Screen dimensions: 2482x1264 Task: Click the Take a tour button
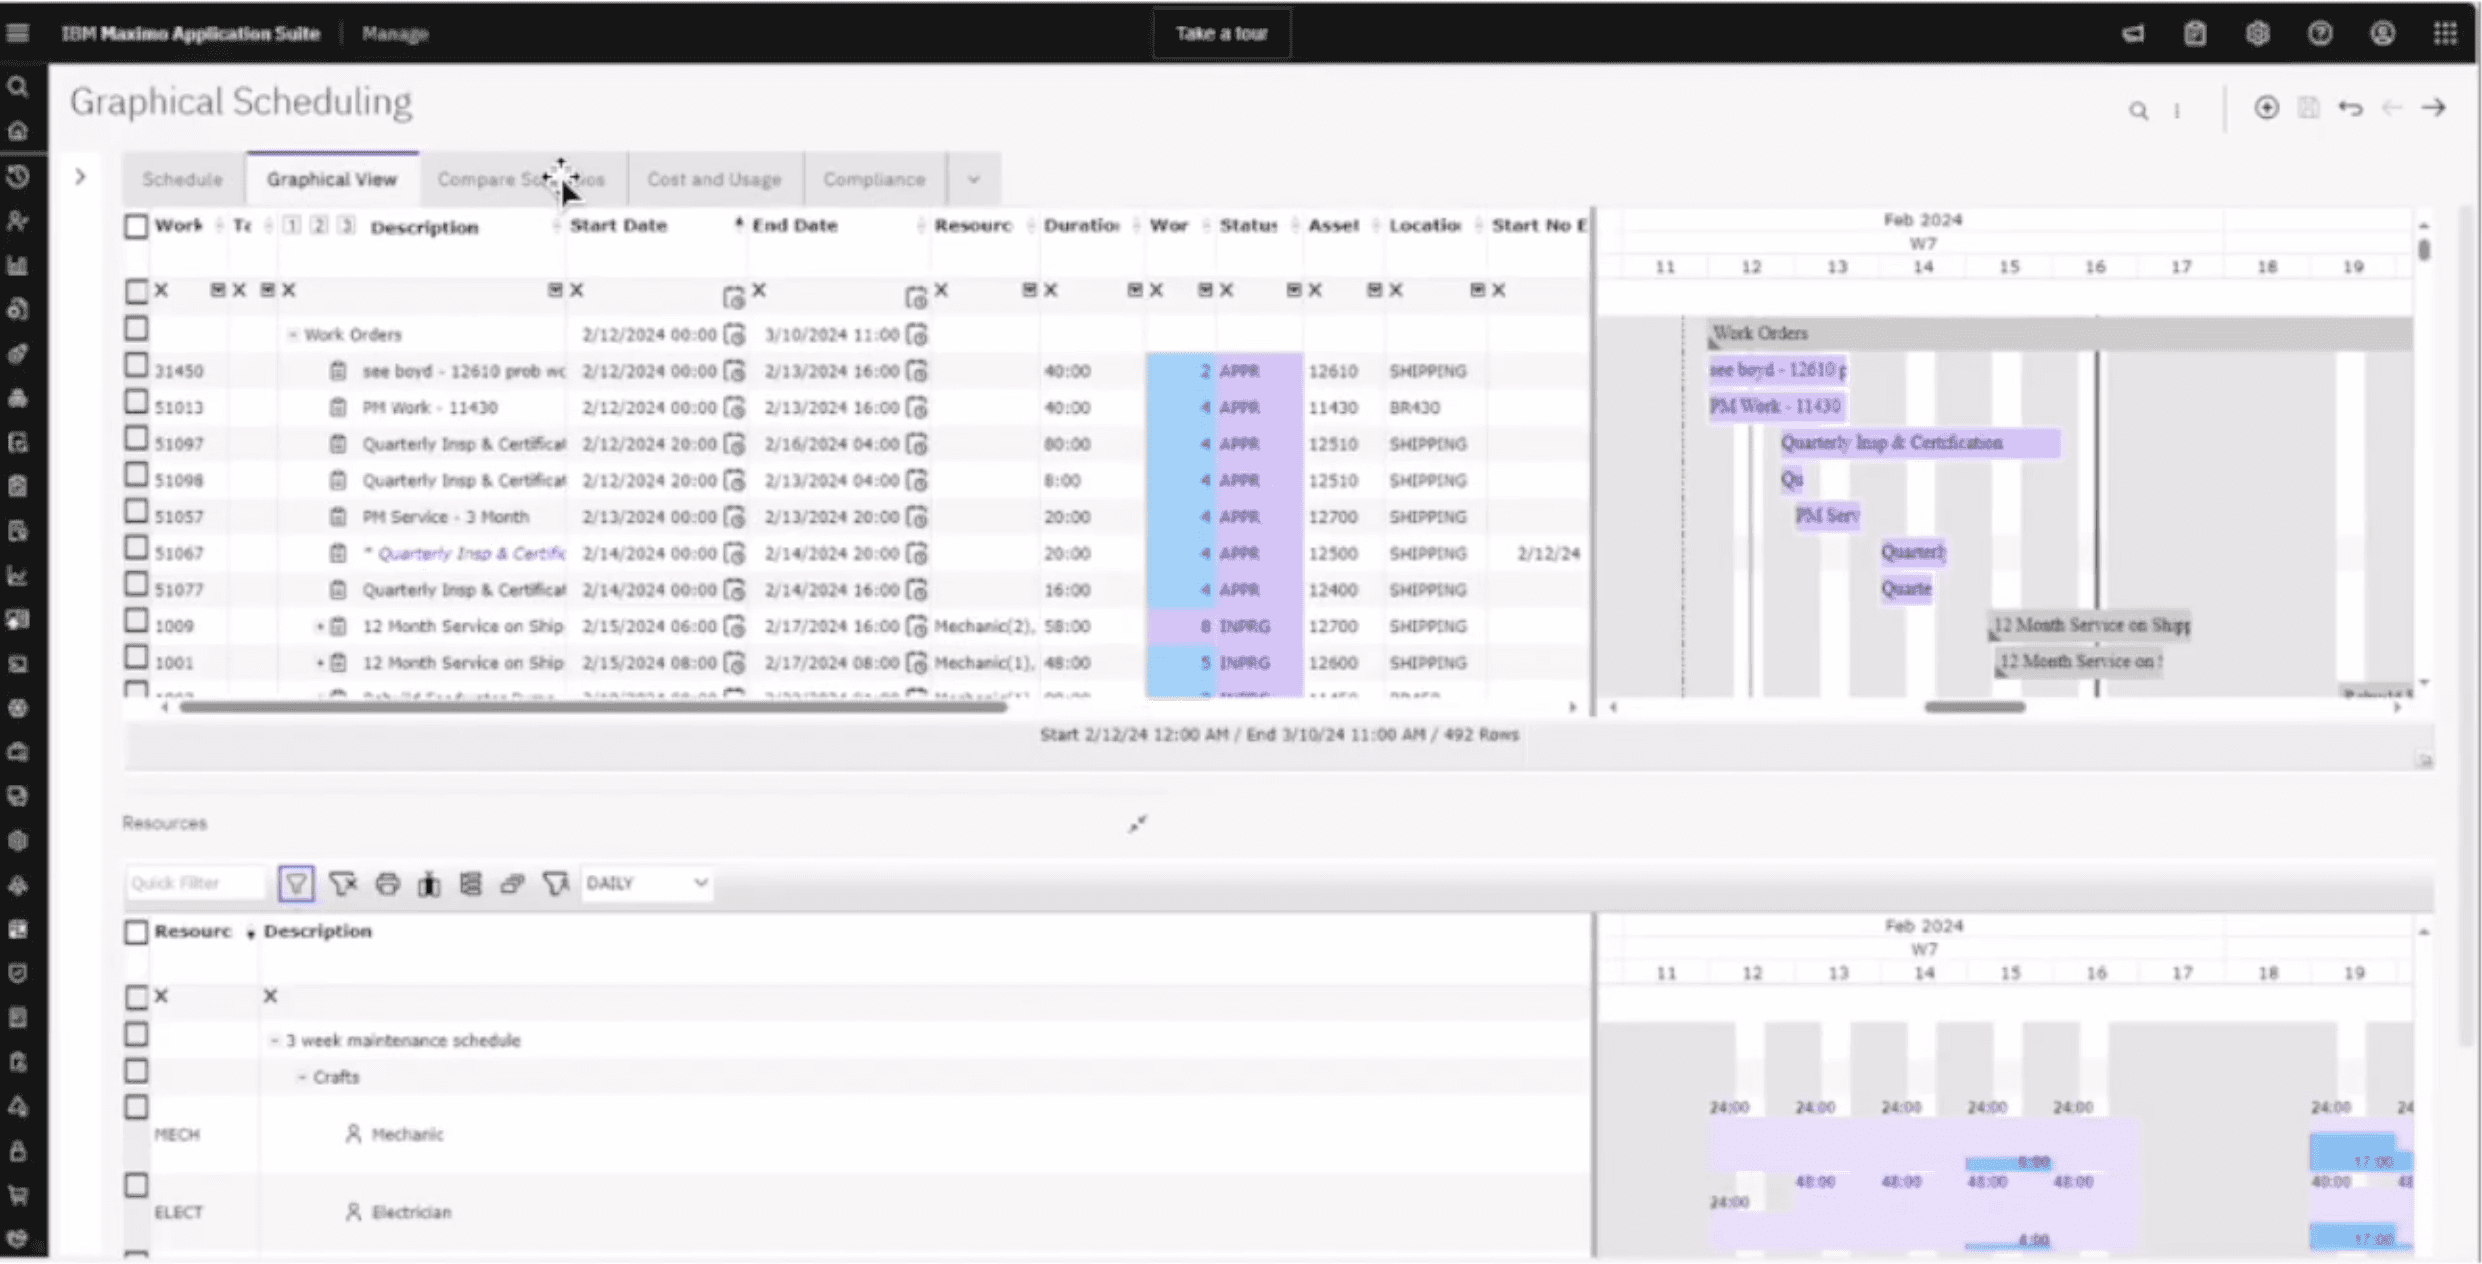(1221, 33)
